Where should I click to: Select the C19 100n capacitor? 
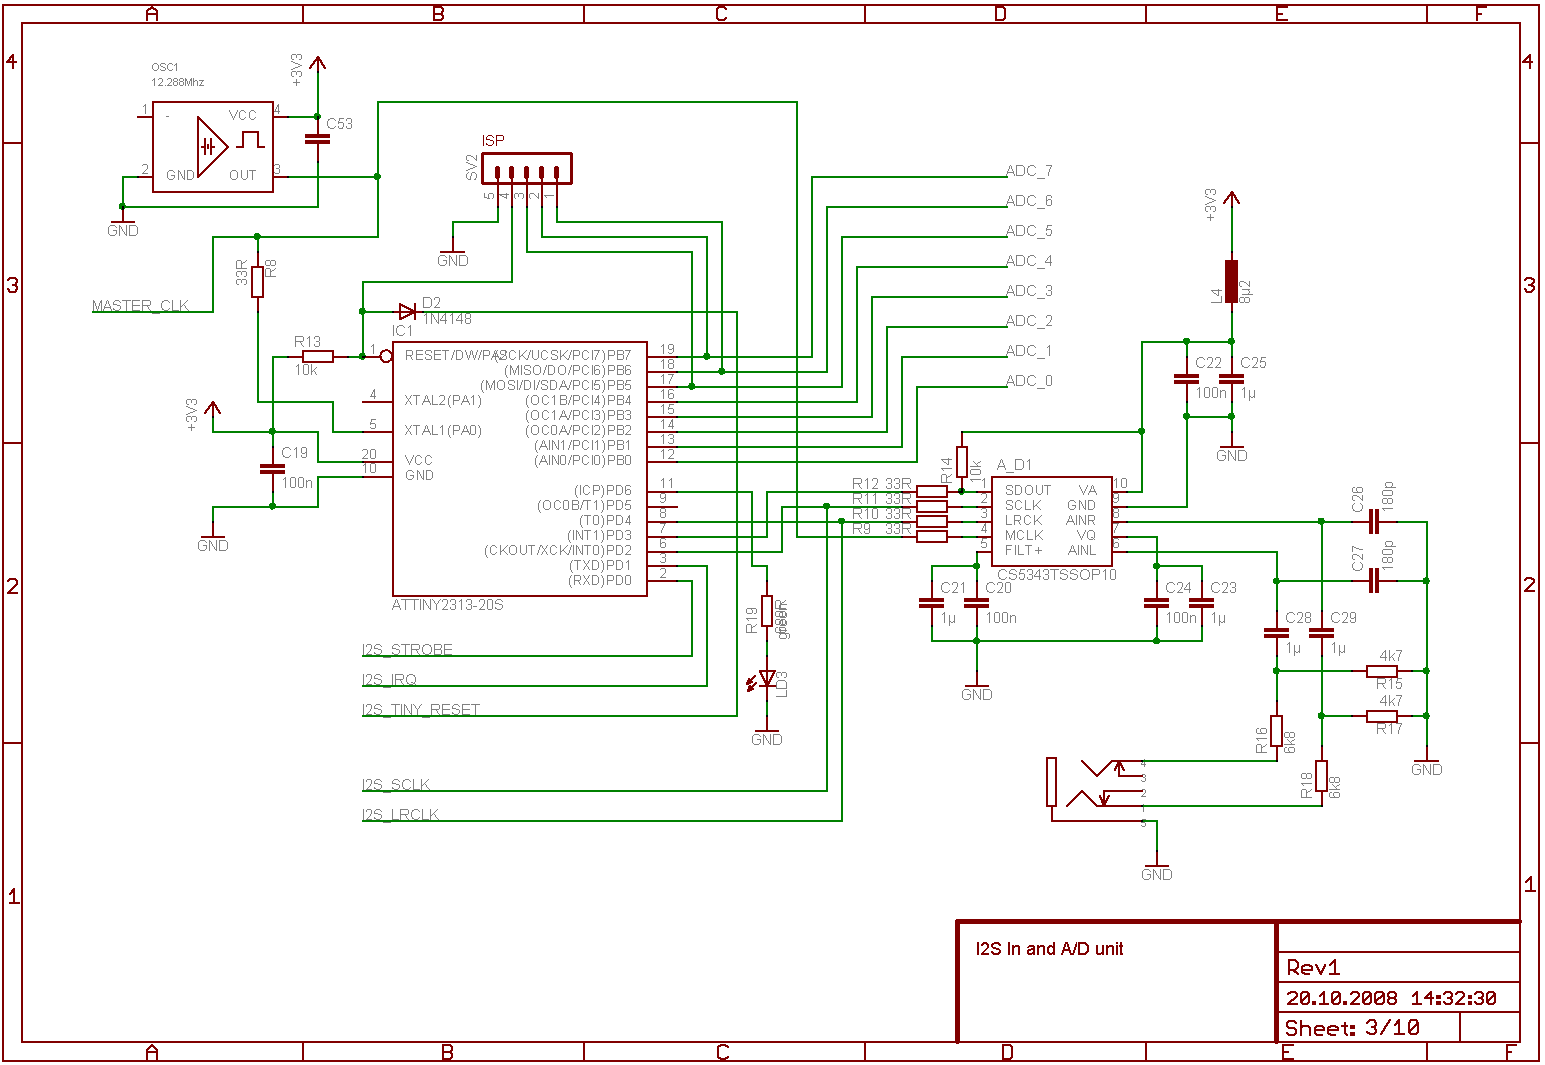[x=272, y=467]
